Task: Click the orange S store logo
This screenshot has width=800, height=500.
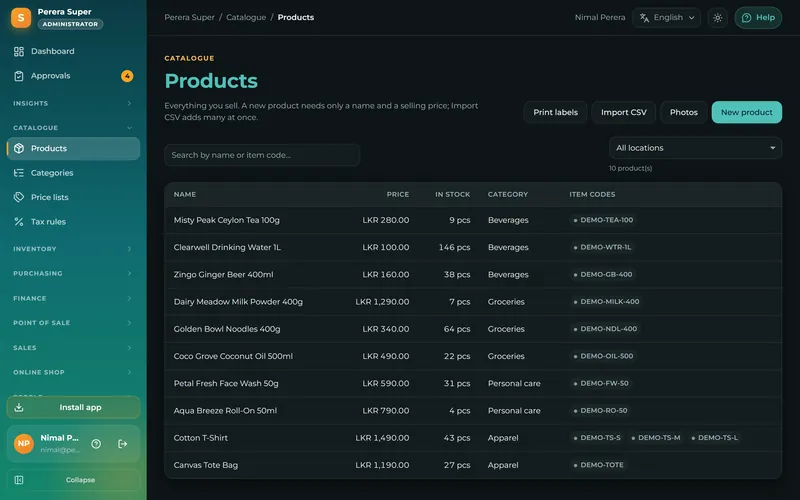Action: (21, 18)
